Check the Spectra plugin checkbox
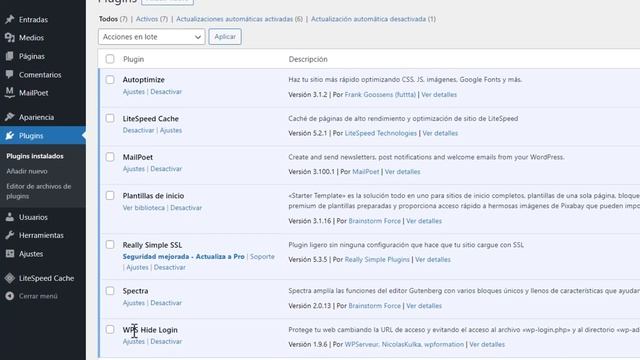640x360 pixels. [x=110, y=291]
